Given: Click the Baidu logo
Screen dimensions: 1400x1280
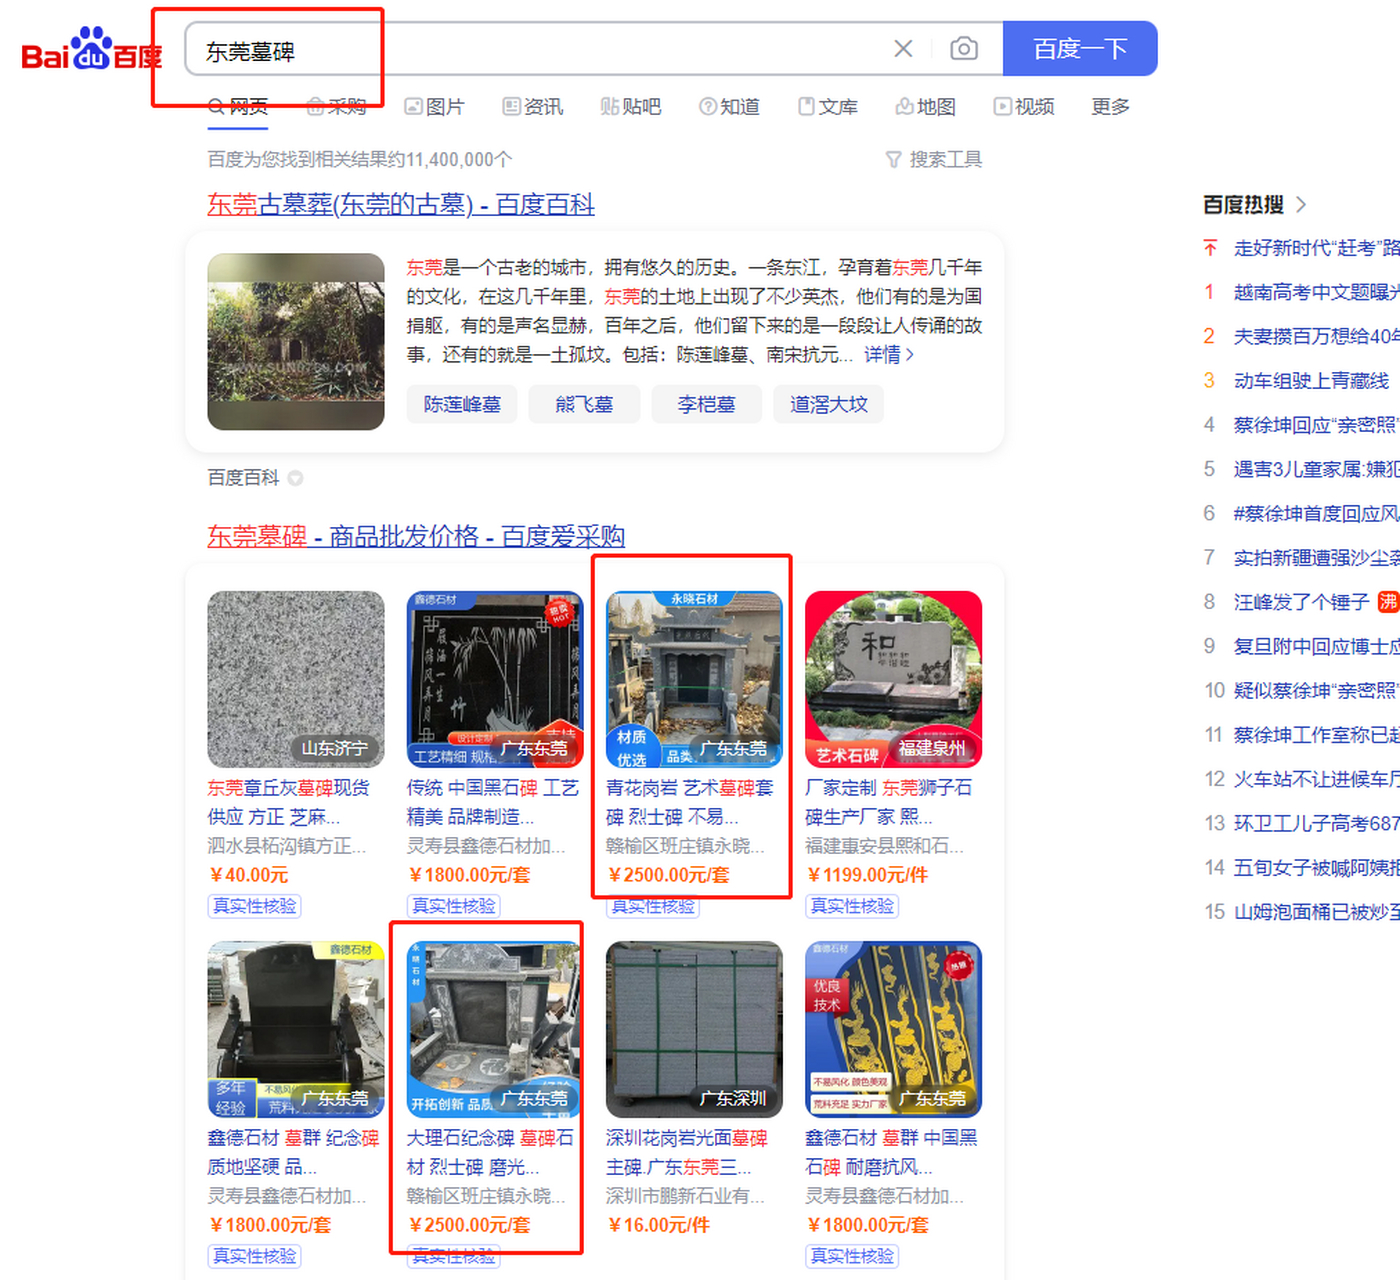Looking at the screenshot, I should click(91, 49).
